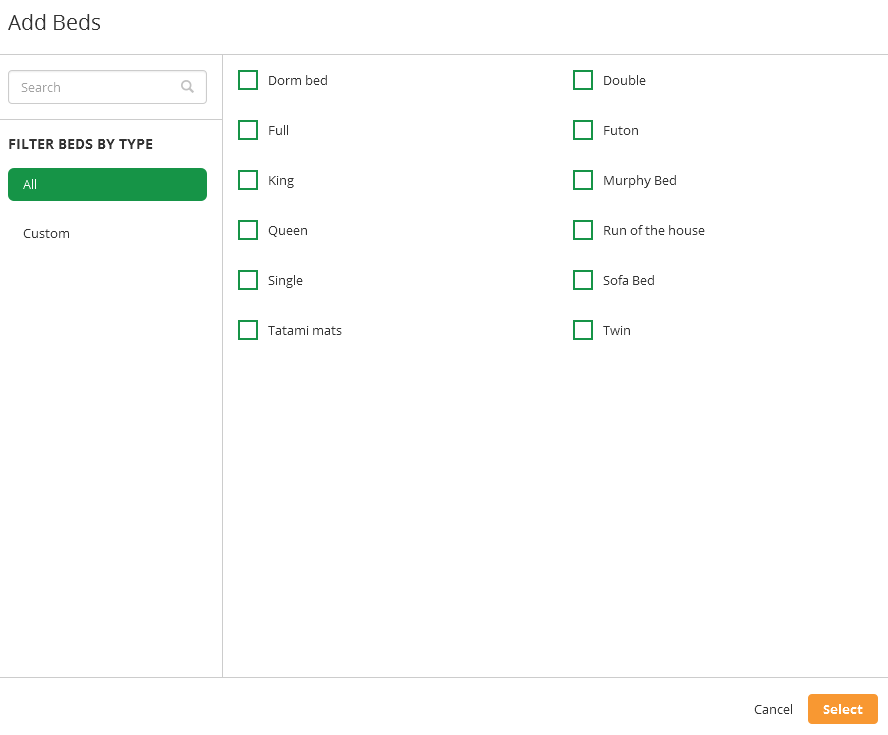Click the Murphy Bed label text
Image resolution: width=888 pixels, height=735 pixels.
[x=640, y=181]
